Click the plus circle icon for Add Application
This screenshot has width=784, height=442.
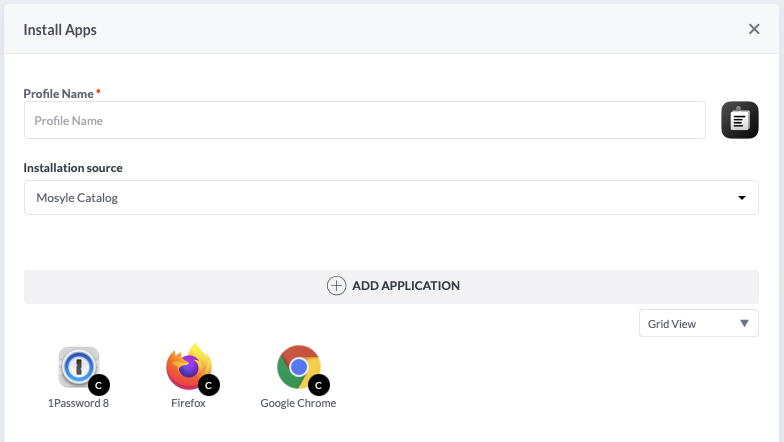click(337, 285)
